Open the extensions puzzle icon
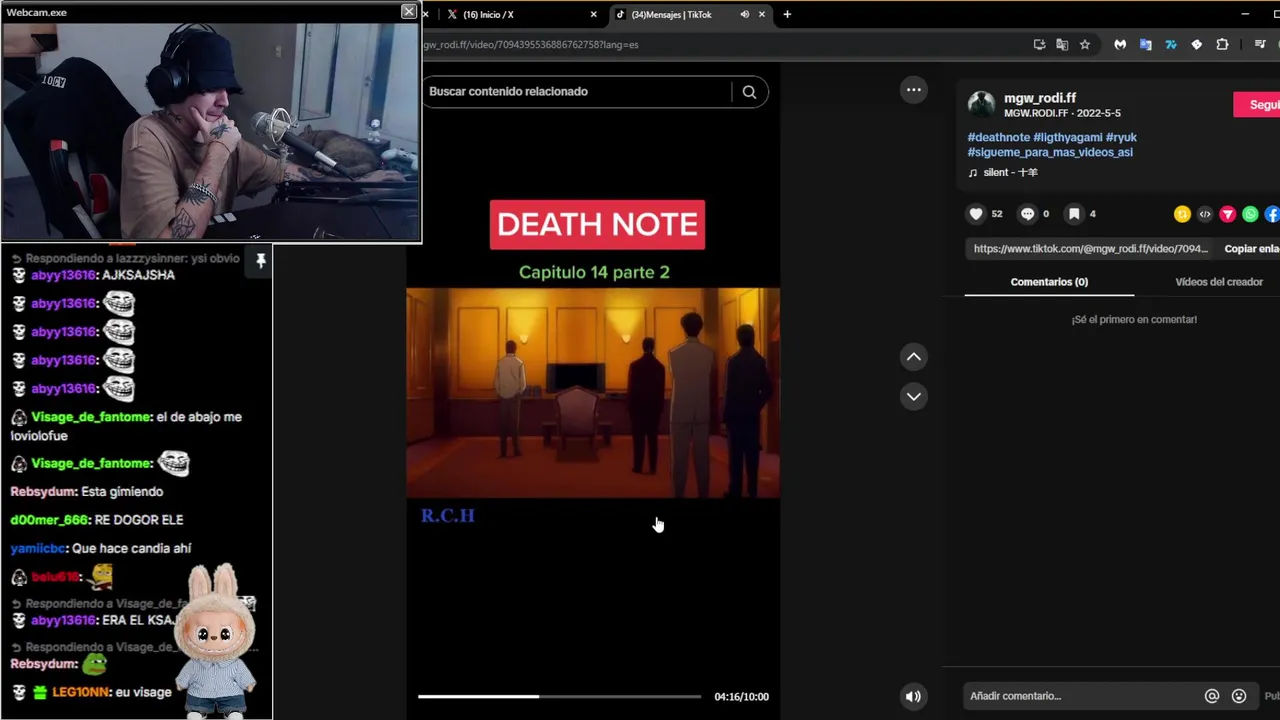1280x720 pixels. point(1222,44)
